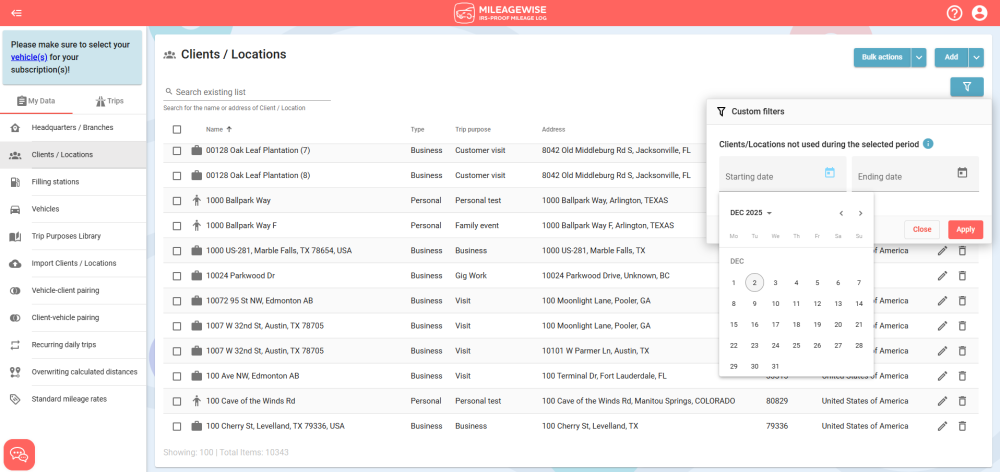This screenshot has height=472, width=1000.
Task: Toggle the select-all checkbox in table header
Action: point(177,129)
